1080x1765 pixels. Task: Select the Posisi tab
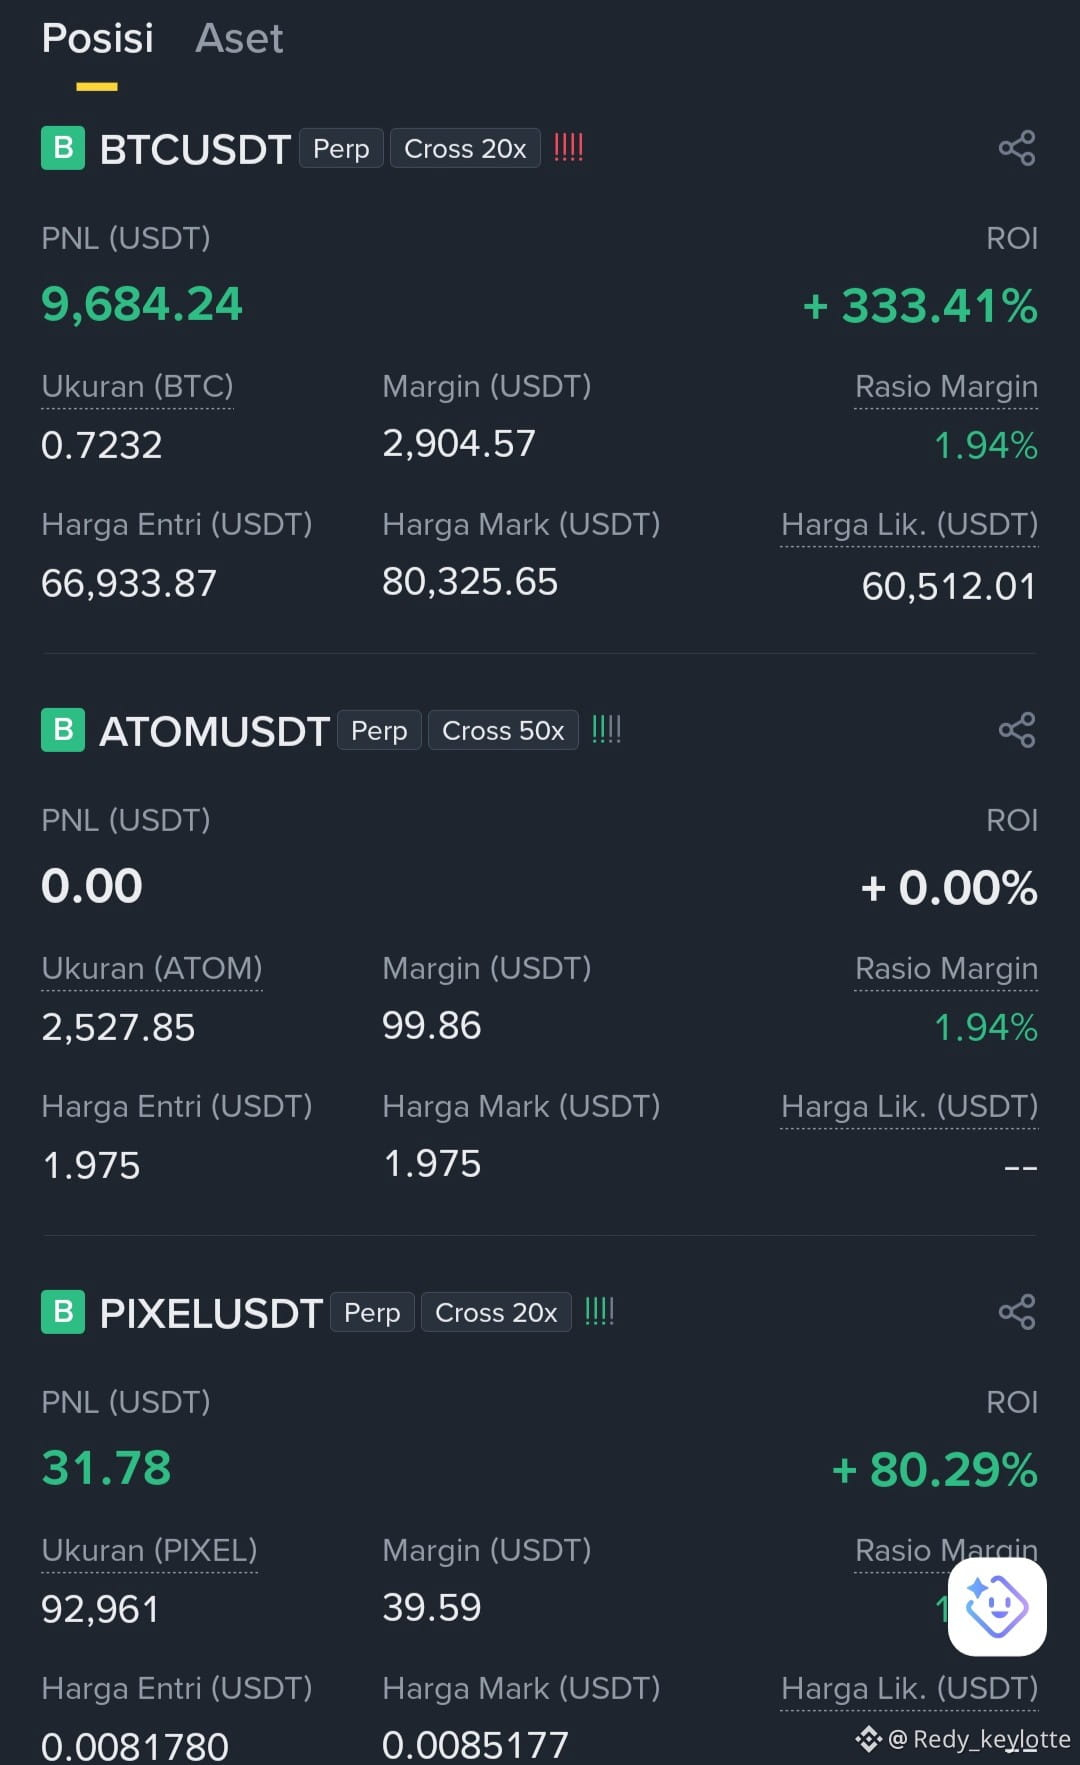97,38
